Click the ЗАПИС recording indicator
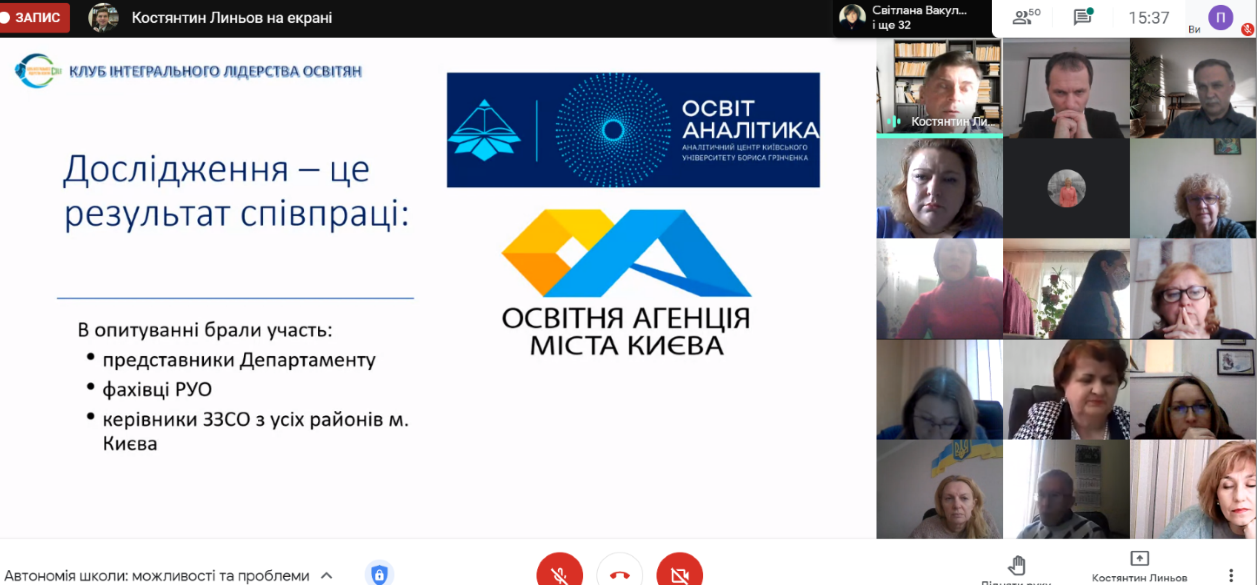The image size is (1257, 585). (35, 17)
